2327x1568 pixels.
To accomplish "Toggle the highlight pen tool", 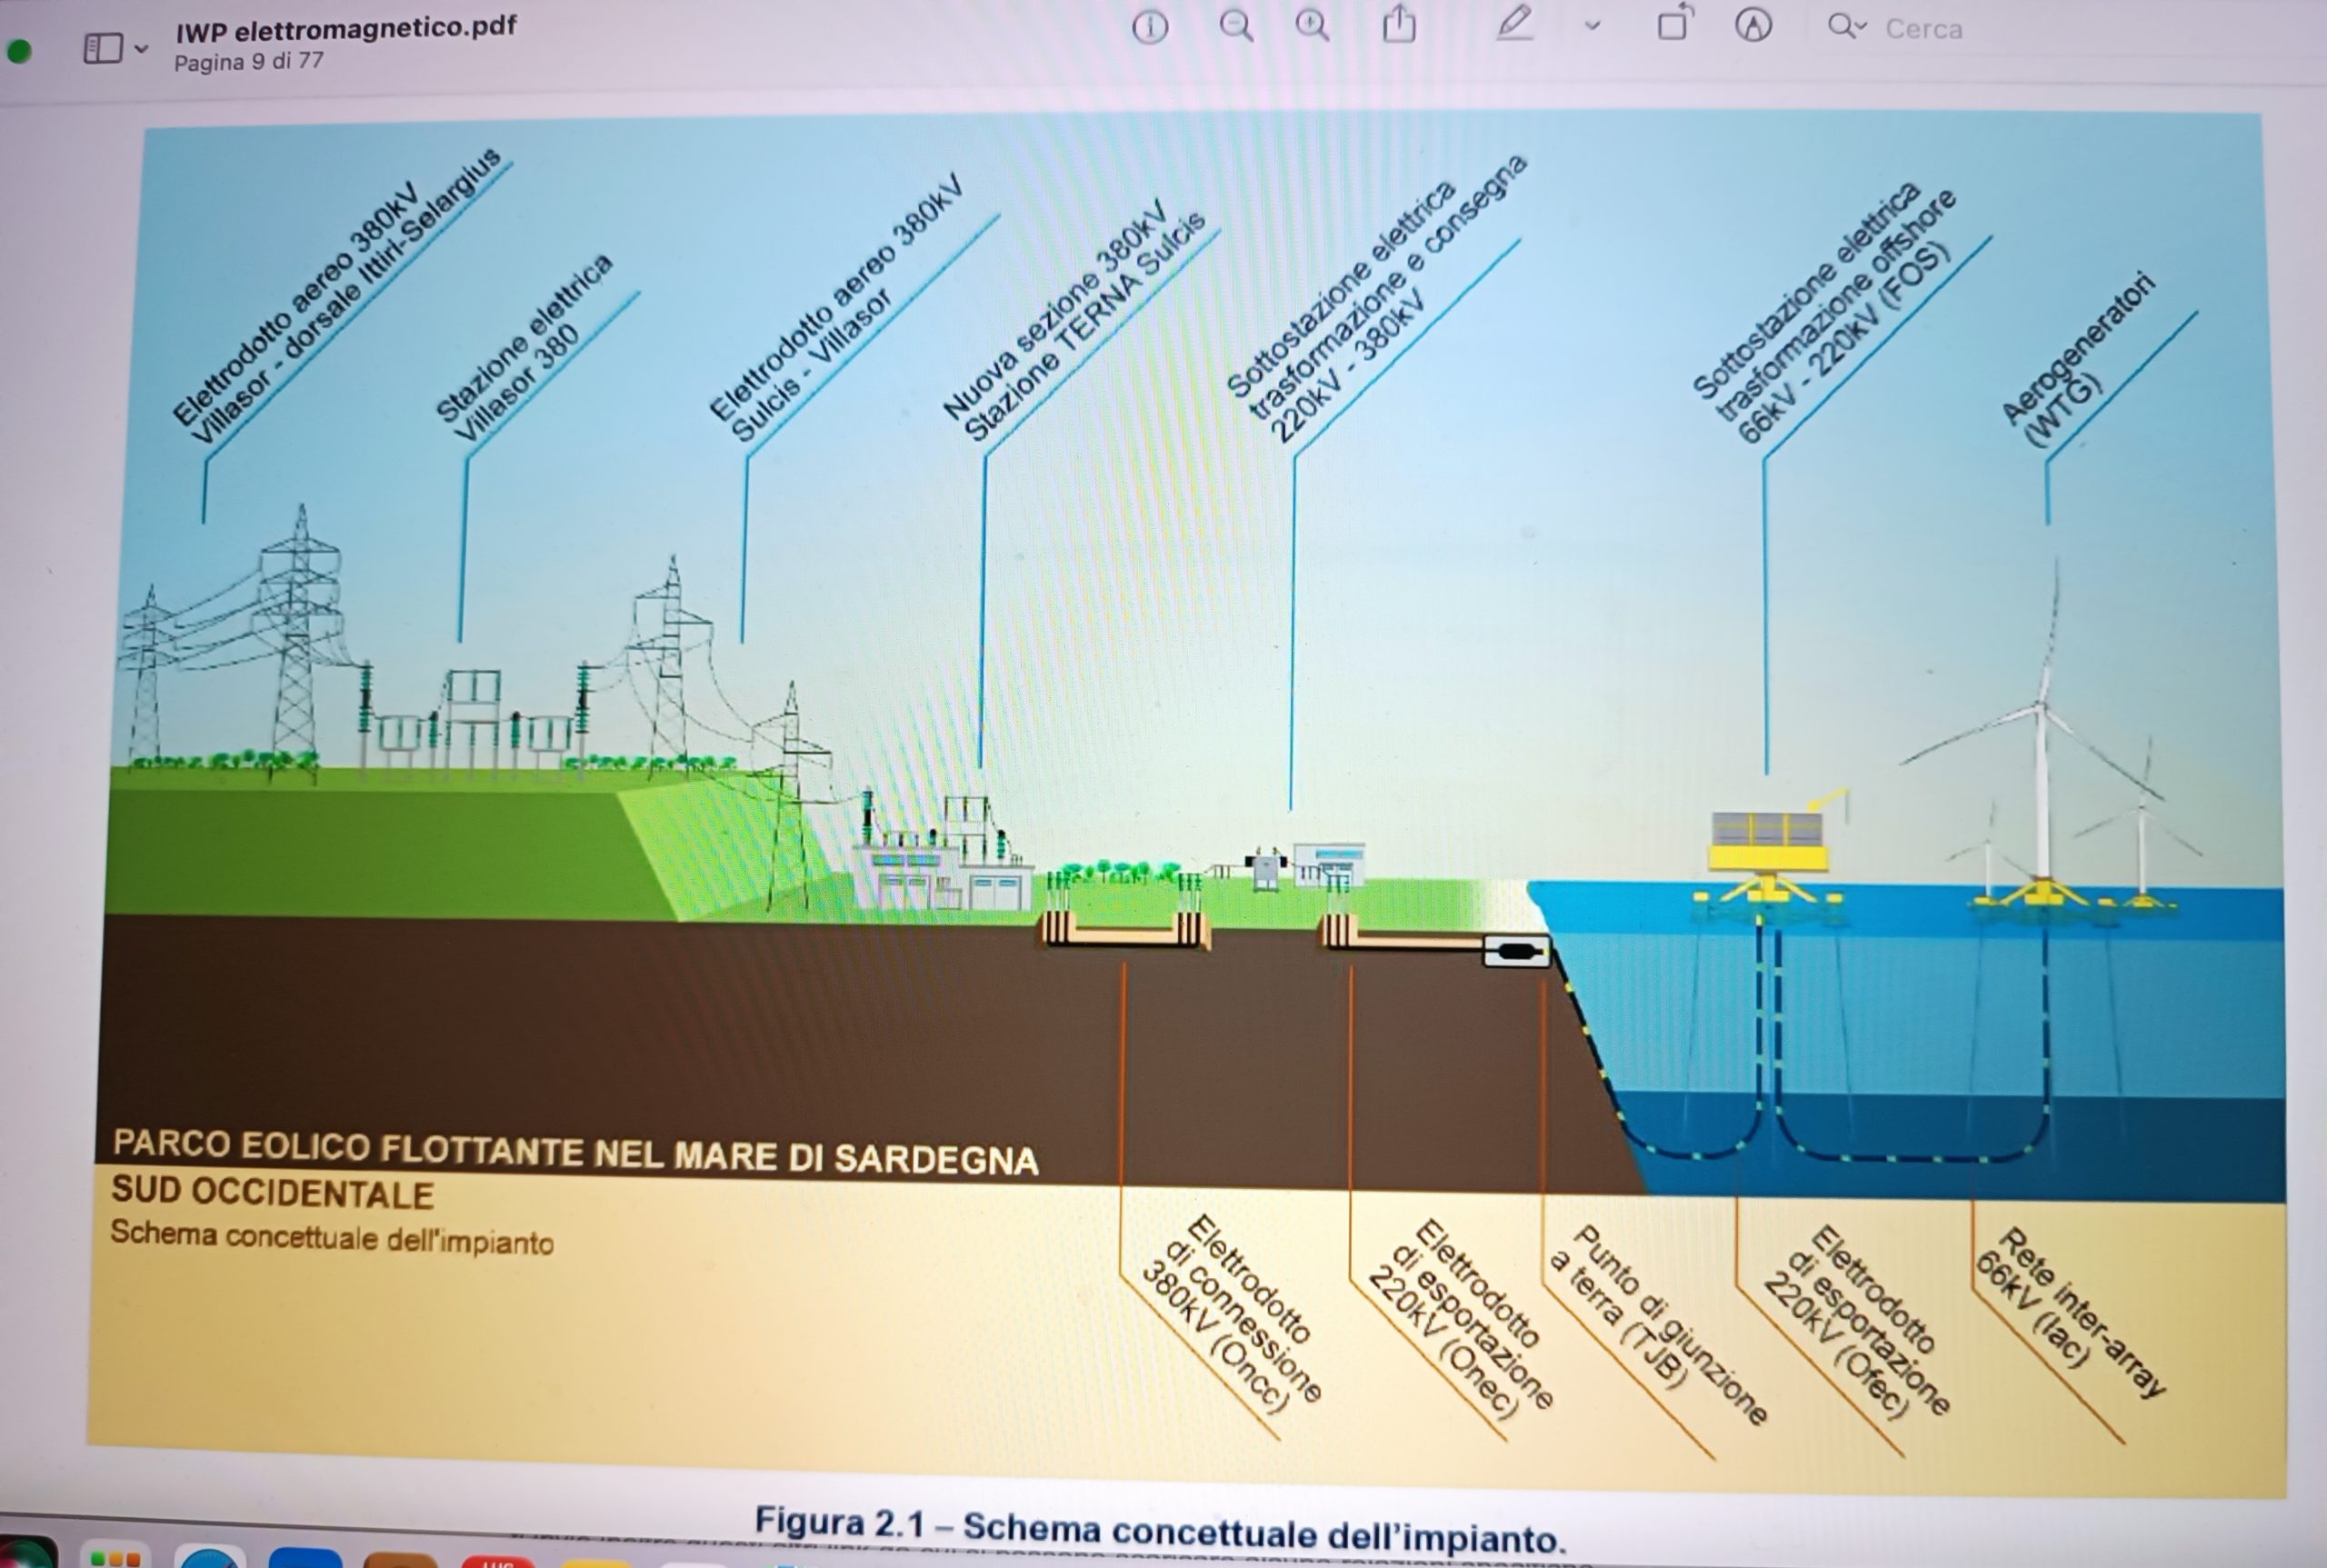I will 1514,24.
